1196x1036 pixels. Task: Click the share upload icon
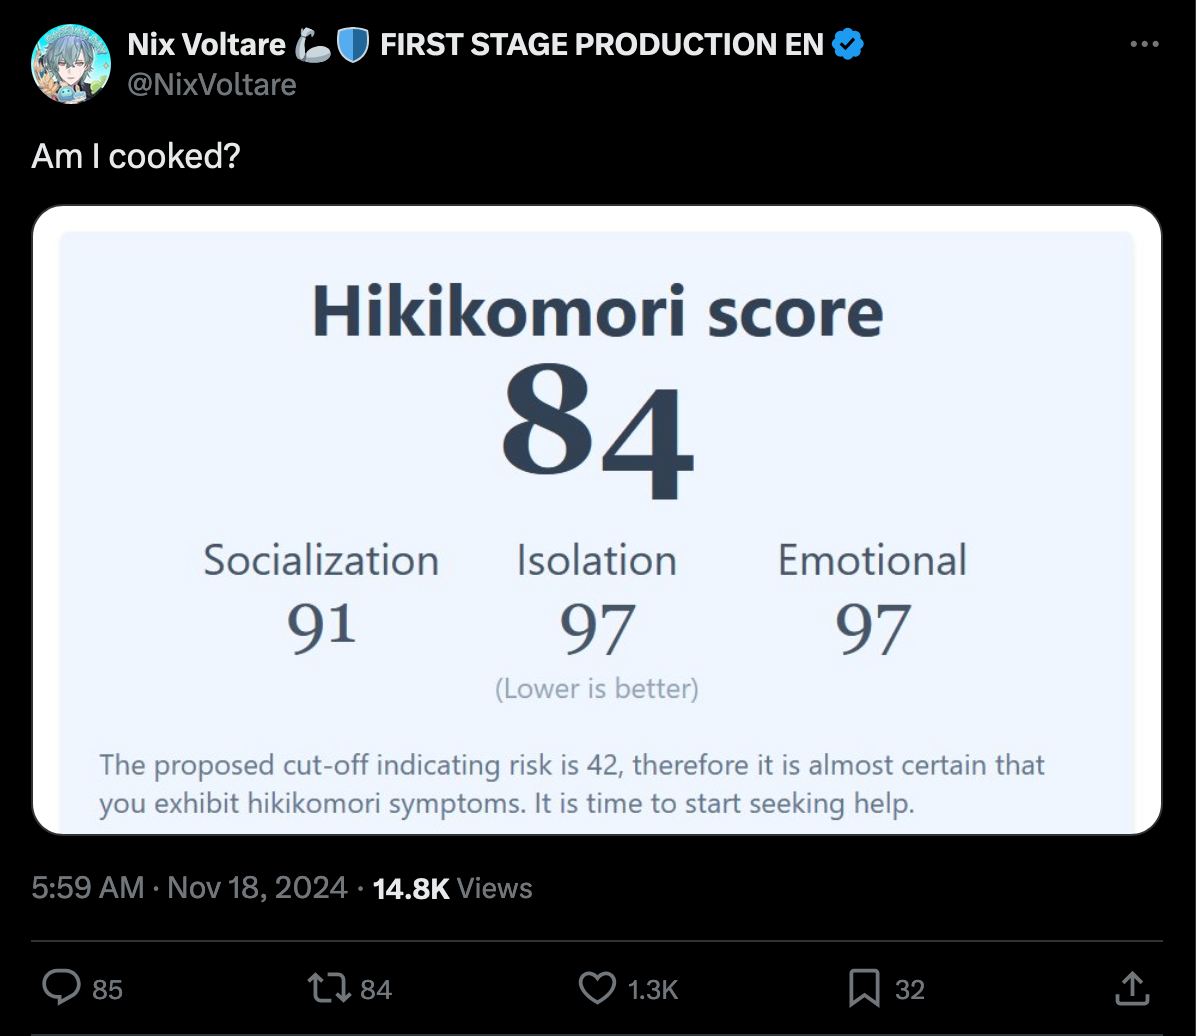(x=1131, y=988)
